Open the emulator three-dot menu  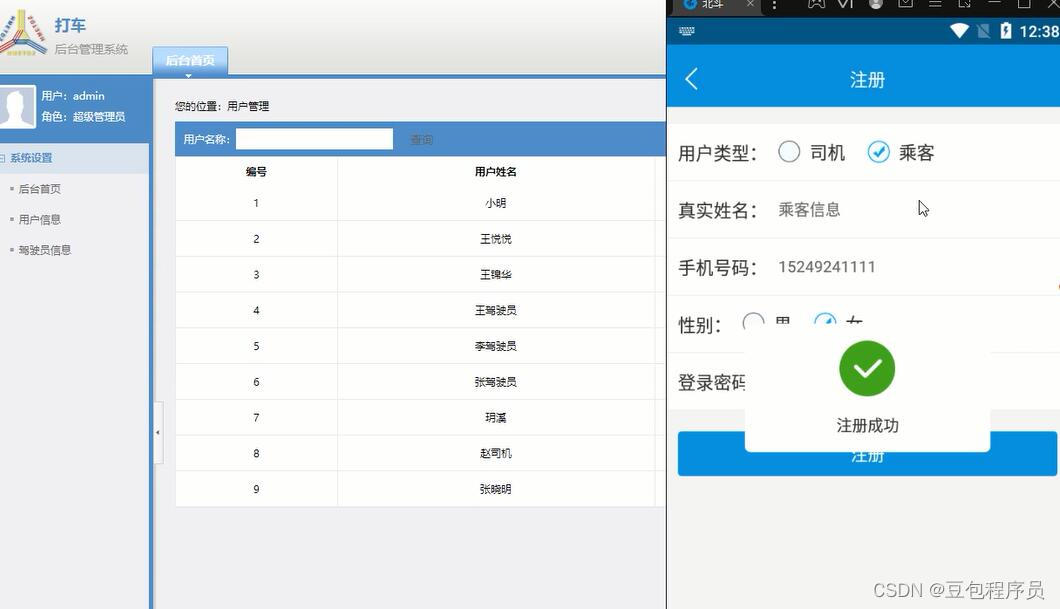tap(774, 5)
